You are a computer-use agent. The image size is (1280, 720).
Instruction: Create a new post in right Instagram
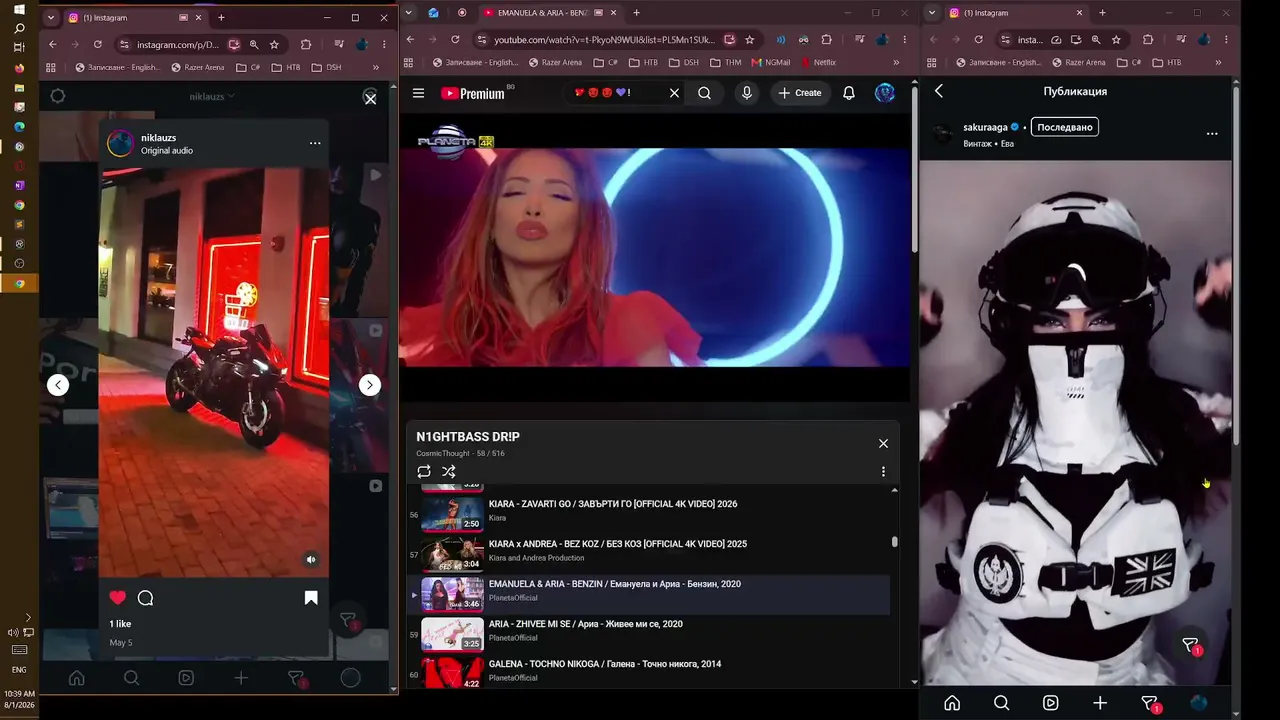1100,703
